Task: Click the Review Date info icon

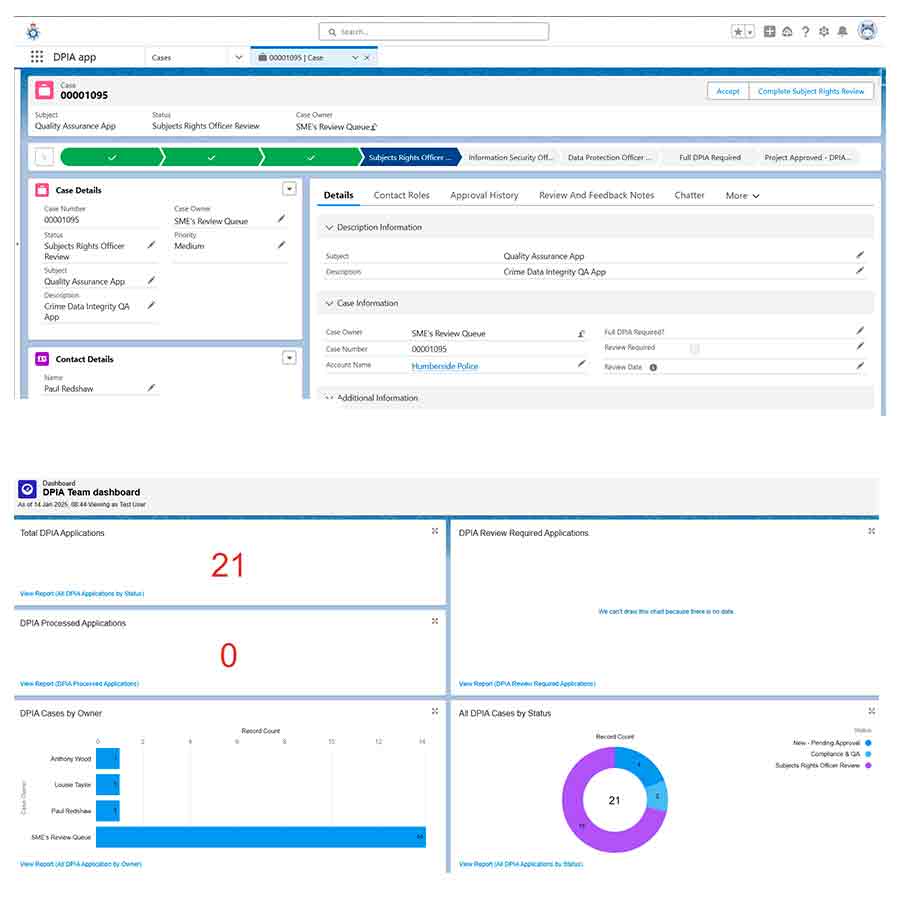Action: [x=653, y=367]
